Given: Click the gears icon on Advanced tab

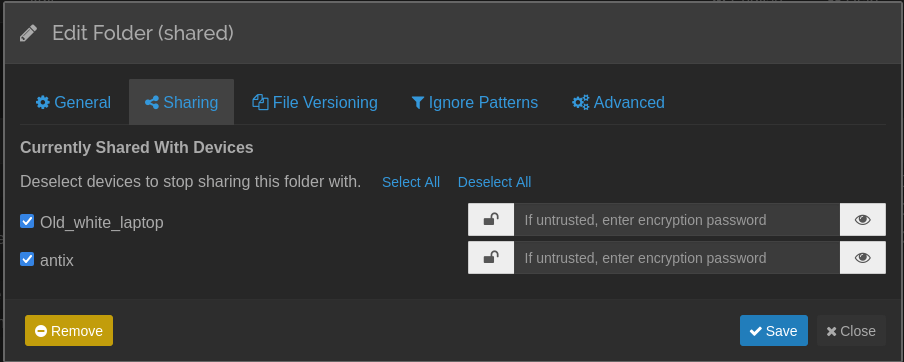Looking at the screenshot, I should [x=581, y=103].
